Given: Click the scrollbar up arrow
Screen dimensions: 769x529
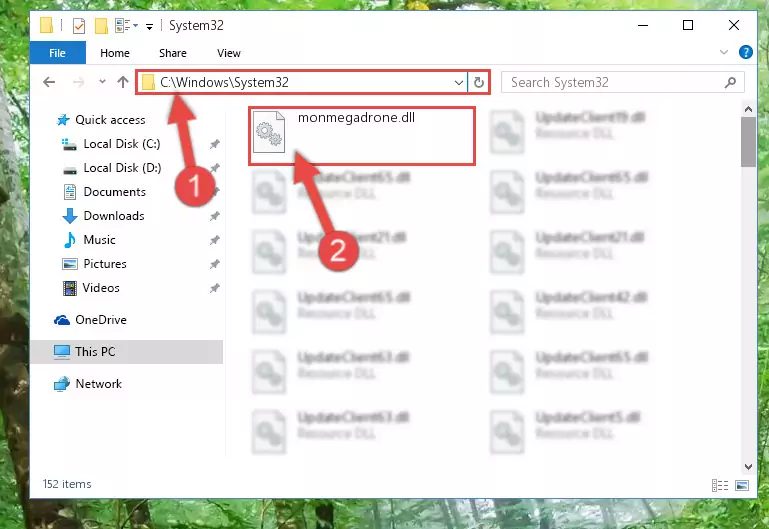Looking at the screenshot, I should (748, 109).
